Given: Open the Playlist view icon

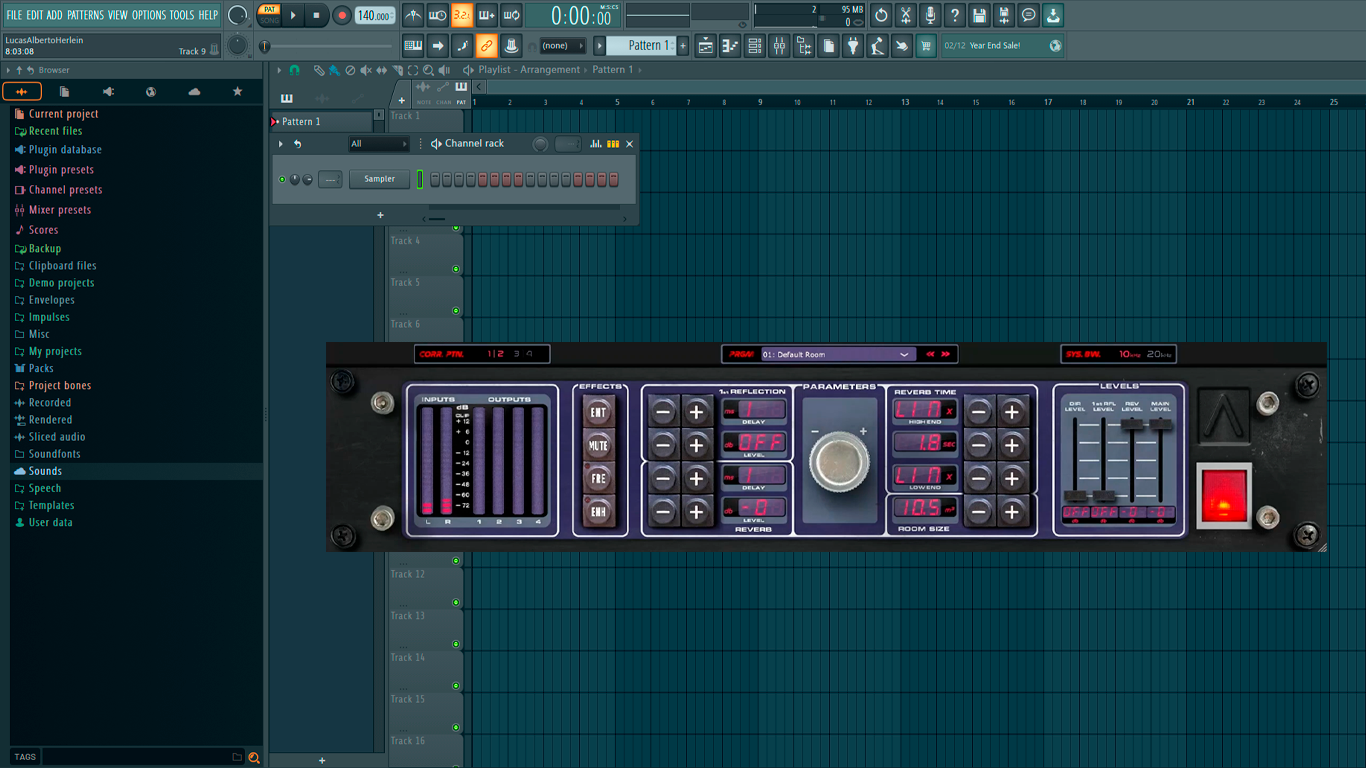Looking at the screenshot, I should 706,45.
